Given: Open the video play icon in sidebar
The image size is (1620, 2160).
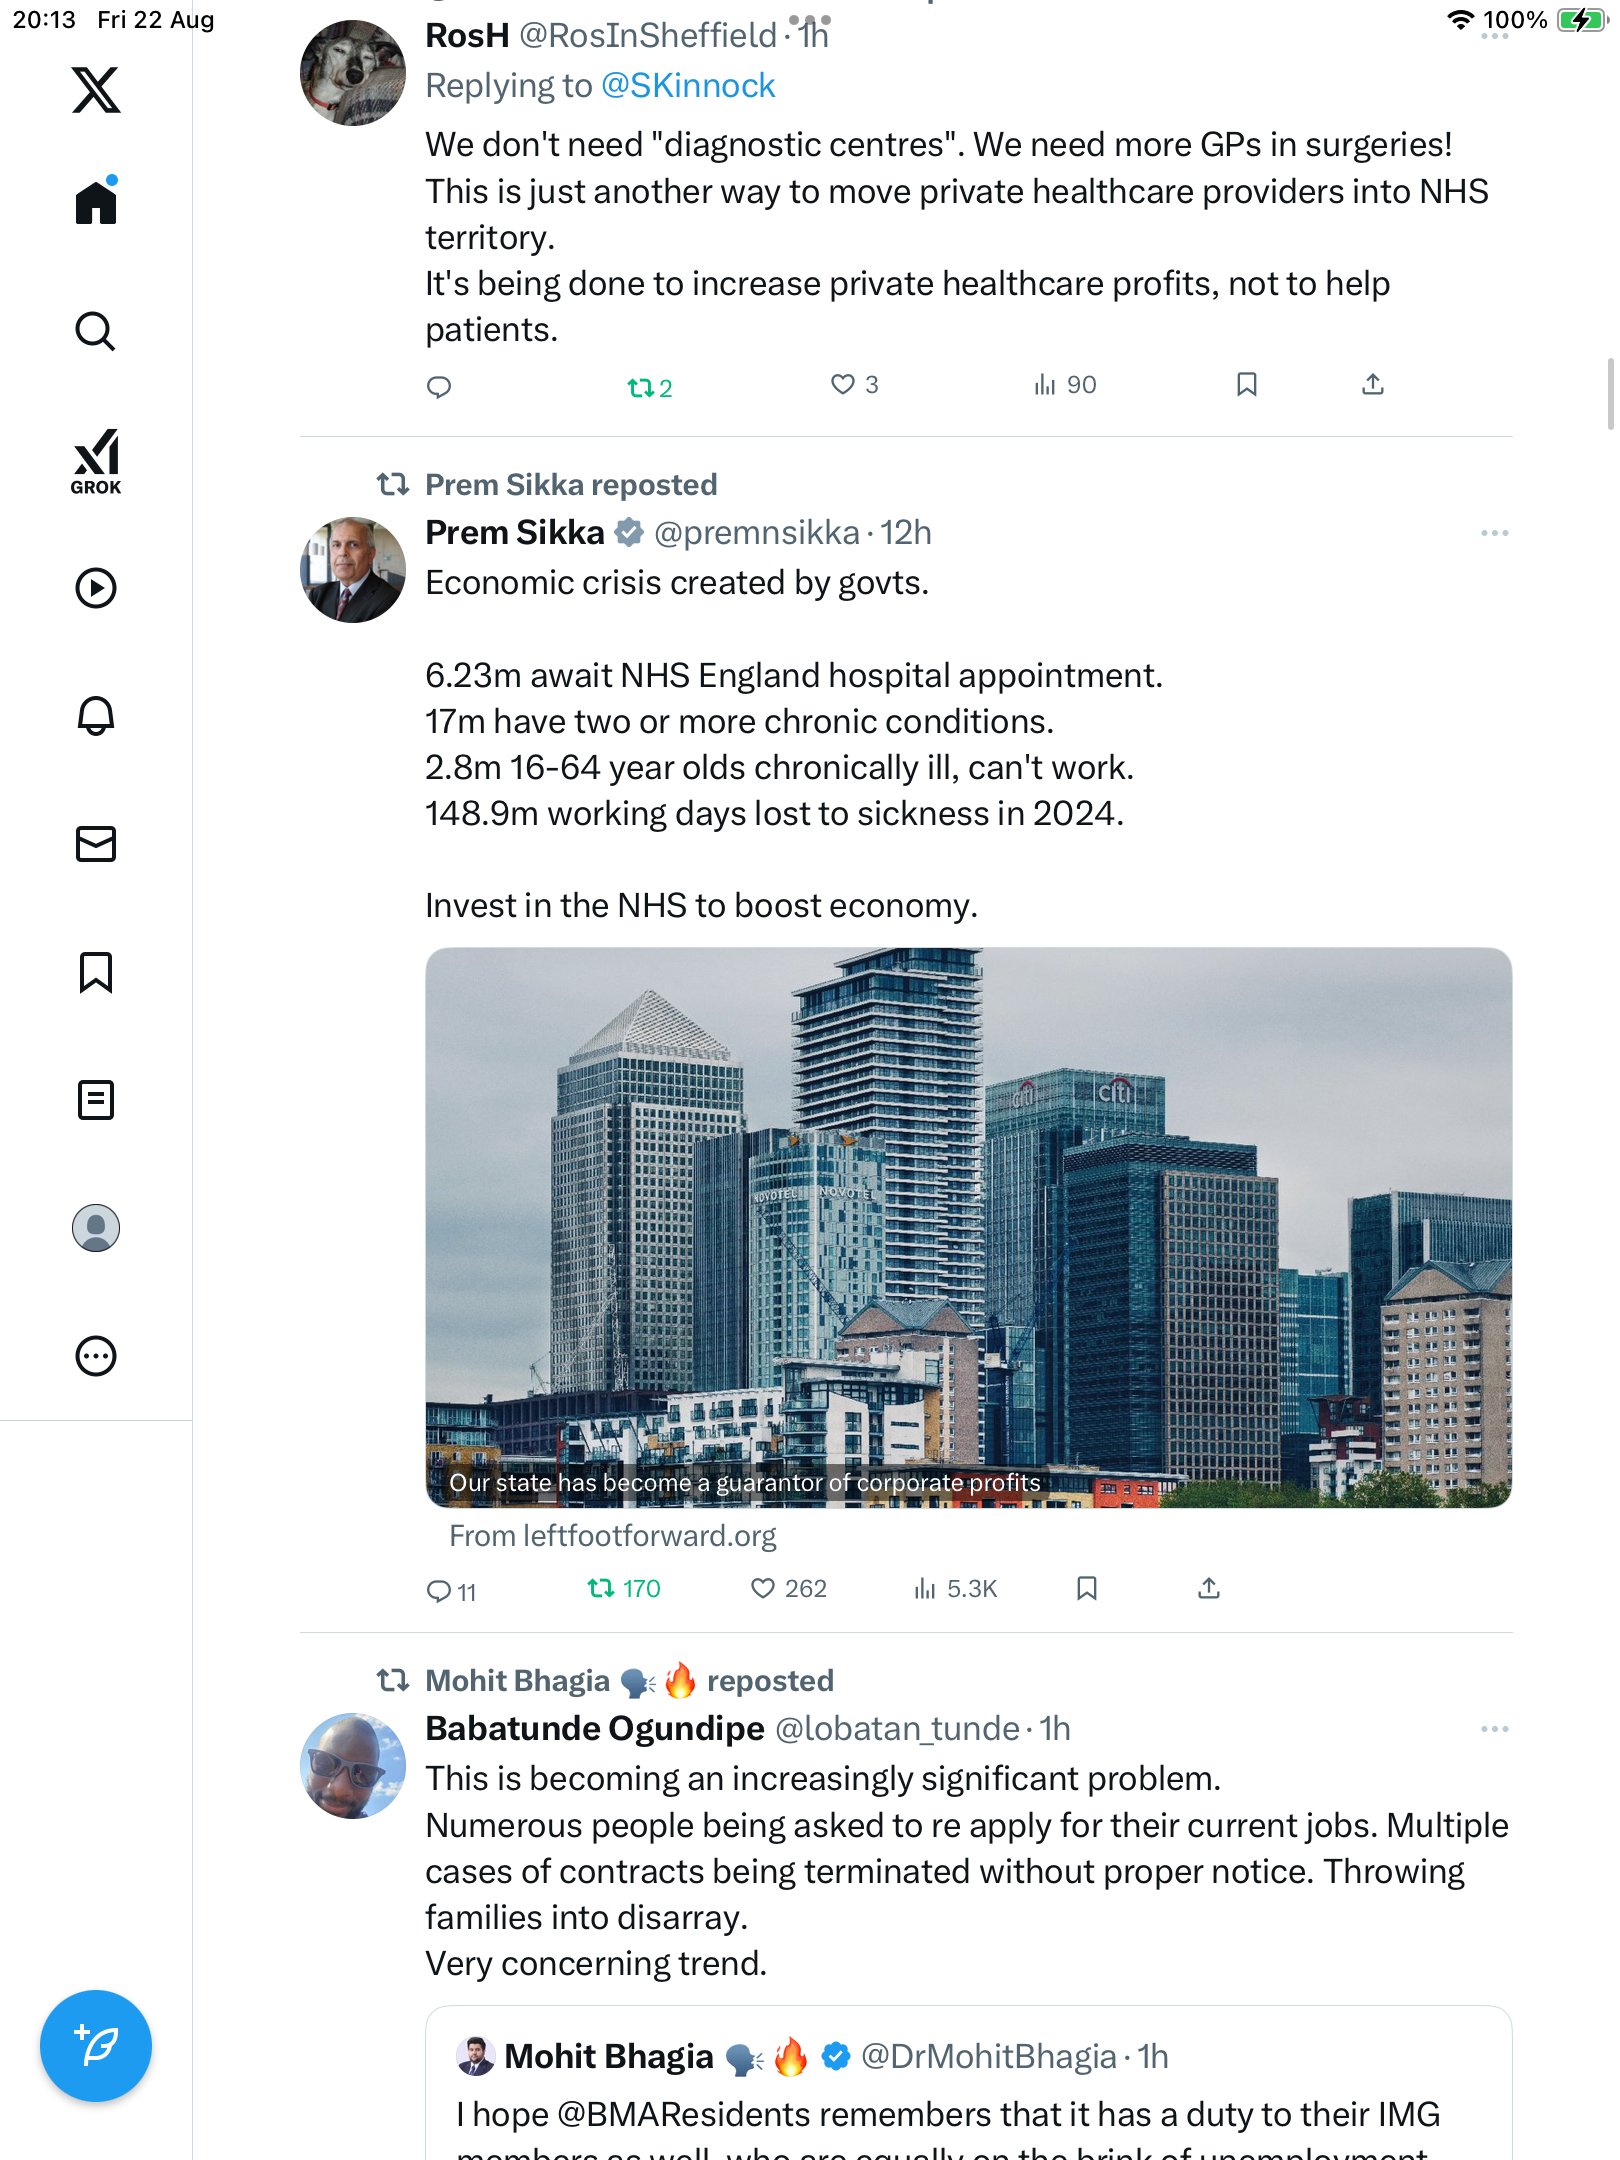Looking at the screenshot, I should [96, 588].
